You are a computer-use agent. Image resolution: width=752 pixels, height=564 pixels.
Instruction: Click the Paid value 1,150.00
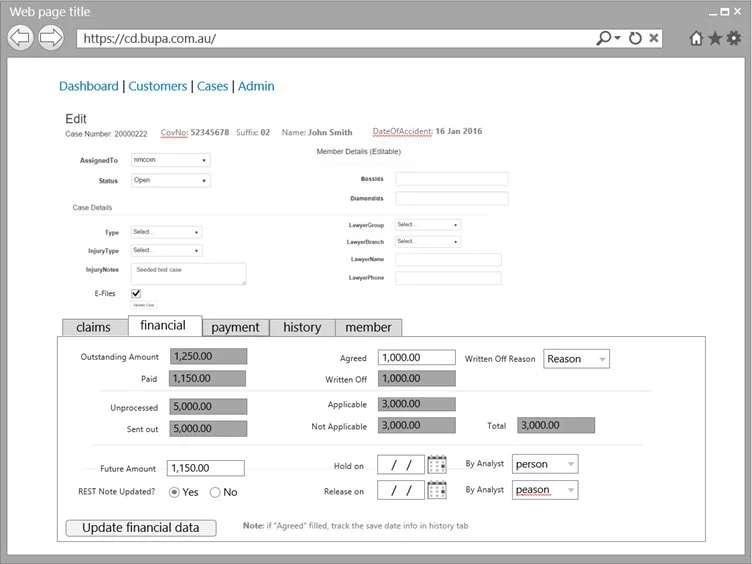click(x=207, y=378)
